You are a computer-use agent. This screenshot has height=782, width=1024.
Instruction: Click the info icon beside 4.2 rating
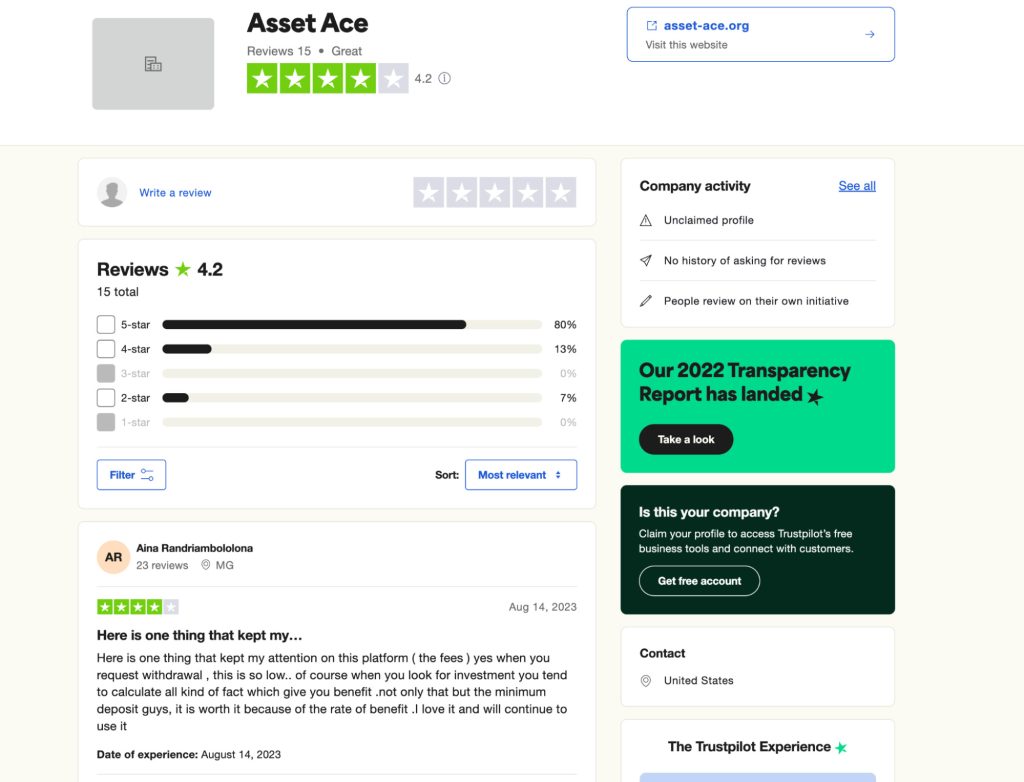[445, 78]
